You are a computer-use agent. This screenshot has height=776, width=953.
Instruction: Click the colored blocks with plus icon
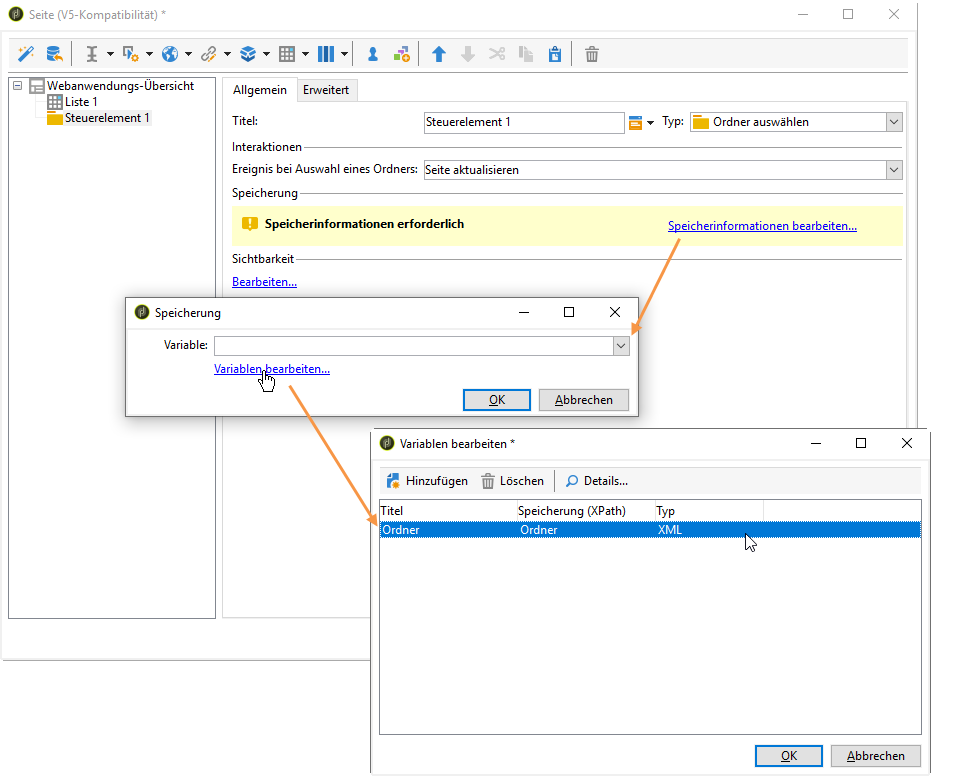[x=401, y=54]
